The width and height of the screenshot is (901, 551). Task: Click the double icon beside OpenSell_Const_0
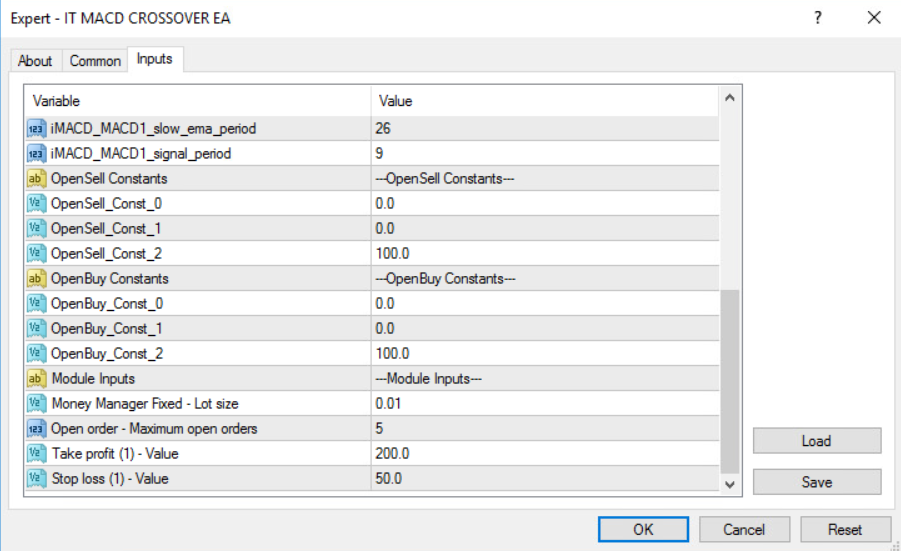(x=36, y=204)
